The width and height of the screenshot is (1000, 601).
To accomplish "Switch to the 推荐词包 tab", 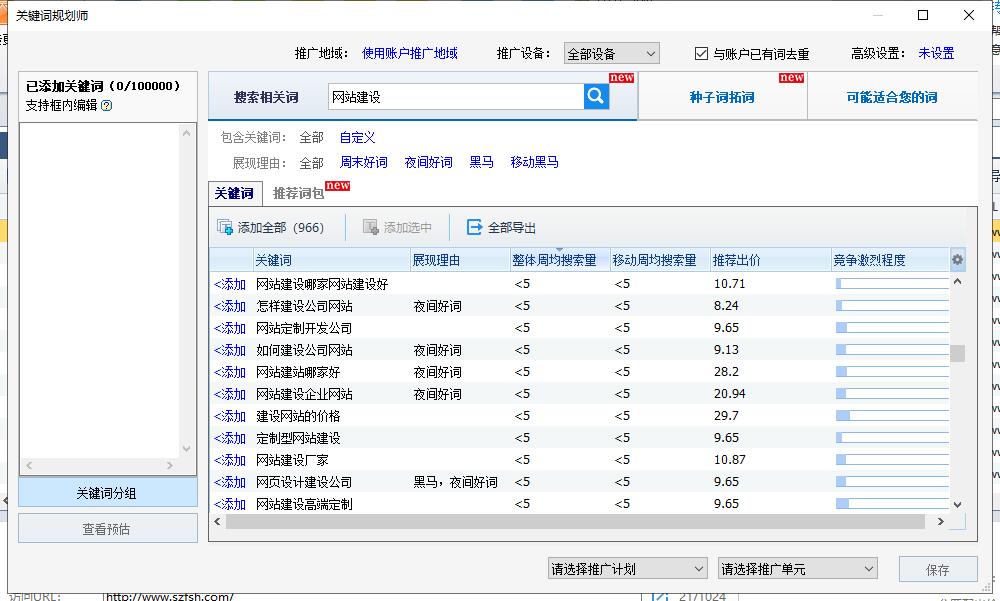I will coord(298,193).
